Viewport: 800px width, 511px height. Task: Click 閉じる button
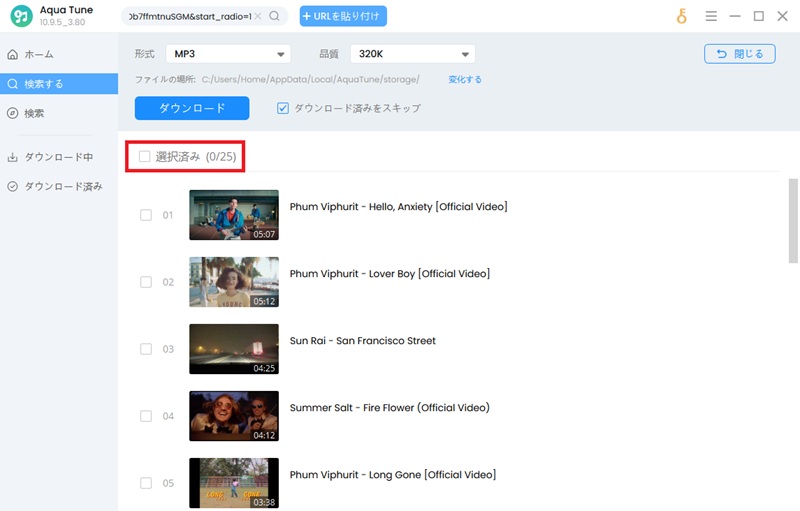tap(740, 54)
